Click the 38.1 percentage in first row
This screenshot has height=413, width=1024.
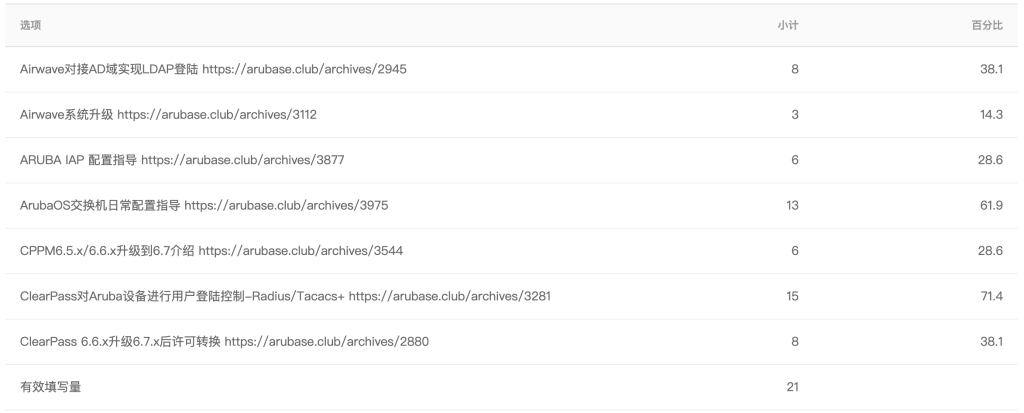click(x=991, y=69)
